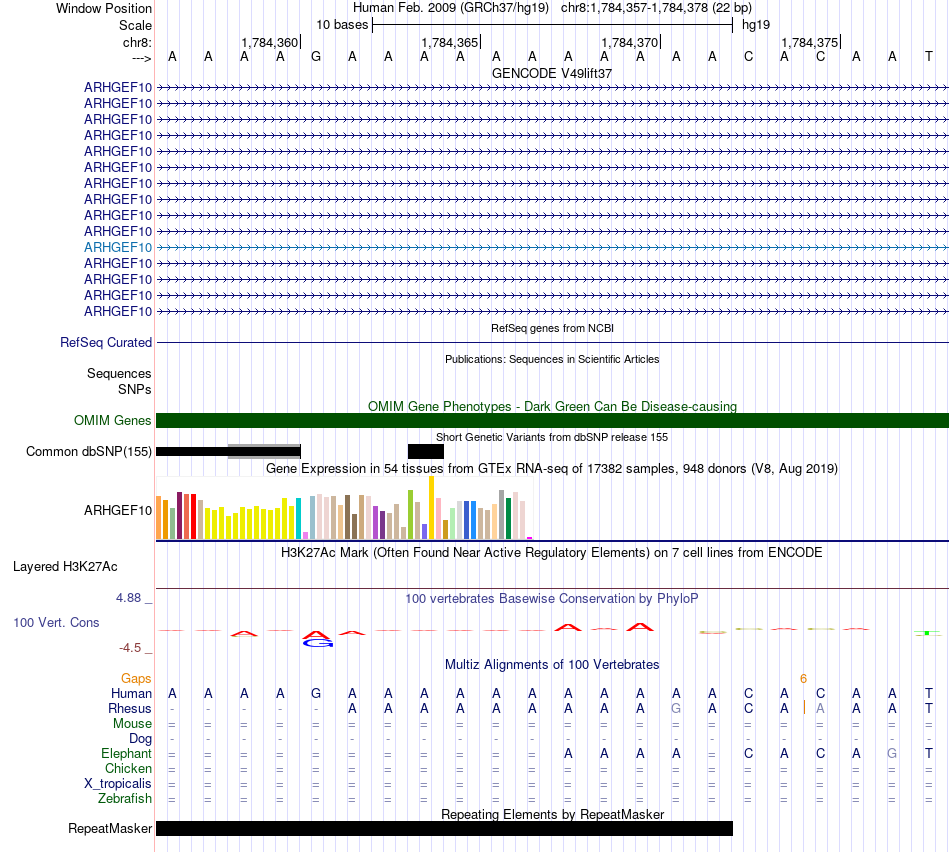This screenshot has height=852, width=950.
Task: Click the GTEx tissue expression bar chart
Action: coord(344,508)
